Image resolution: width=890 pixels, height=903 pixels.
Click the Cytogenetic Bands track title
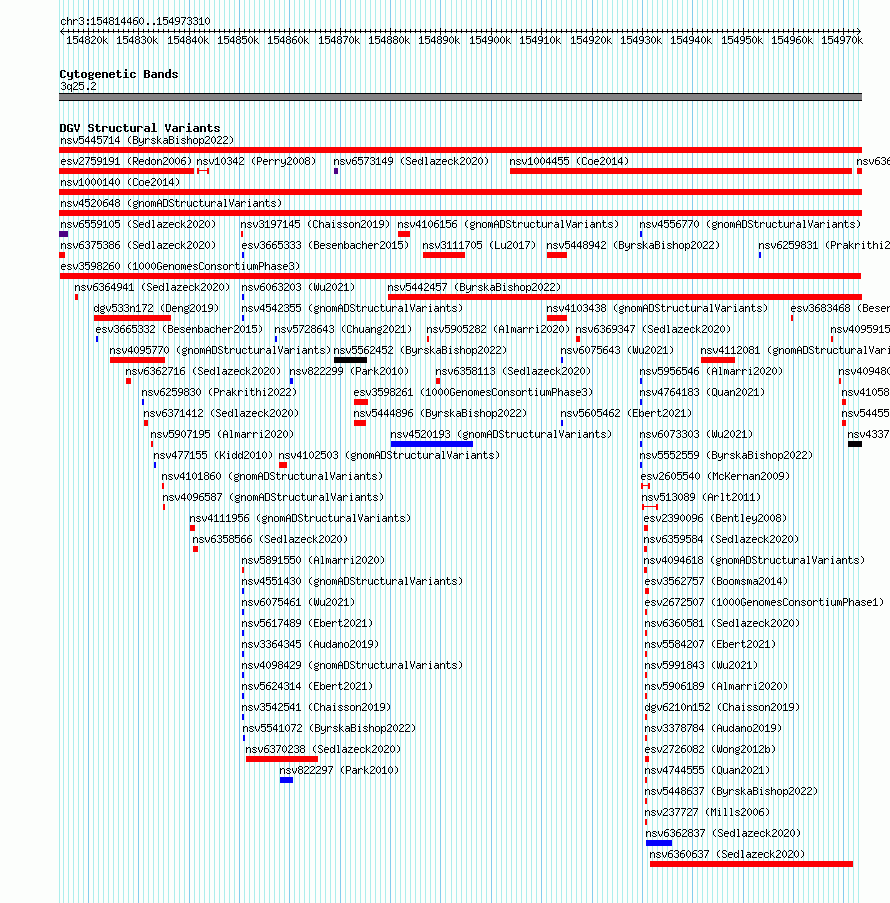(x=119, y=74)
